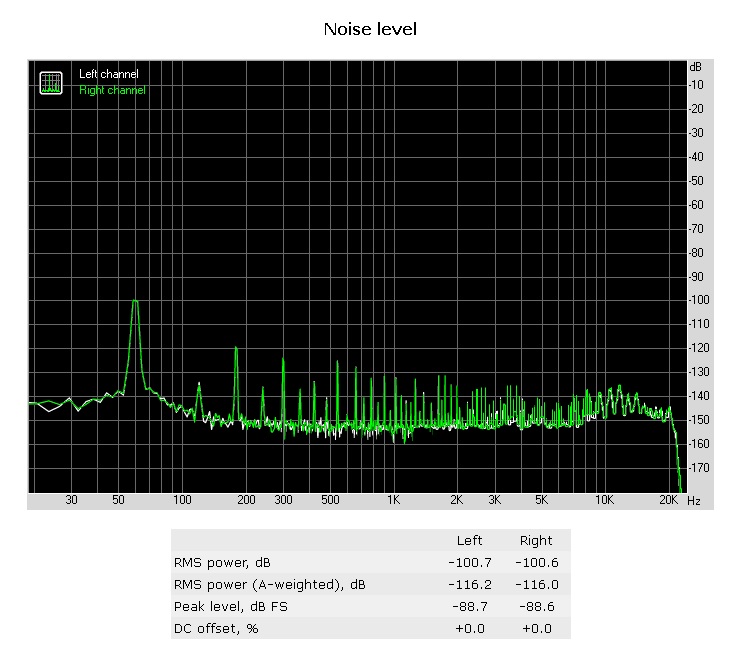This screenshot has width=737, height=663.
Task: Click the 'Hz' axis unit label
Action: pyautogui.click(x=694, y=501)
